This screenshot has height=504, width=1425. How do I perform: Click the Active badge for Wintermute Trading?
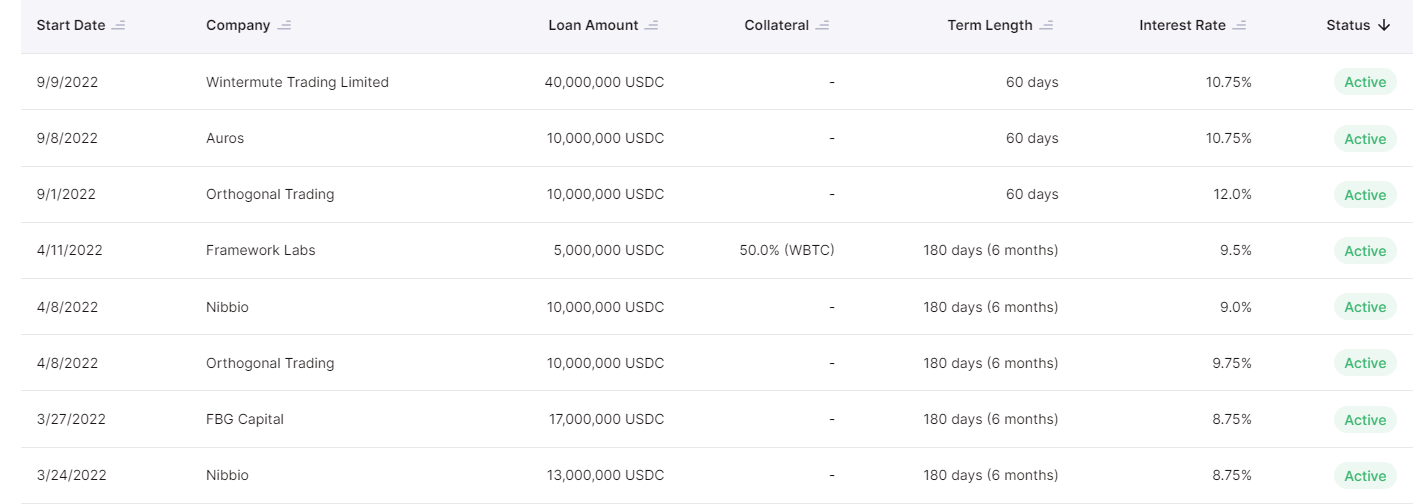pos(1365,82)
